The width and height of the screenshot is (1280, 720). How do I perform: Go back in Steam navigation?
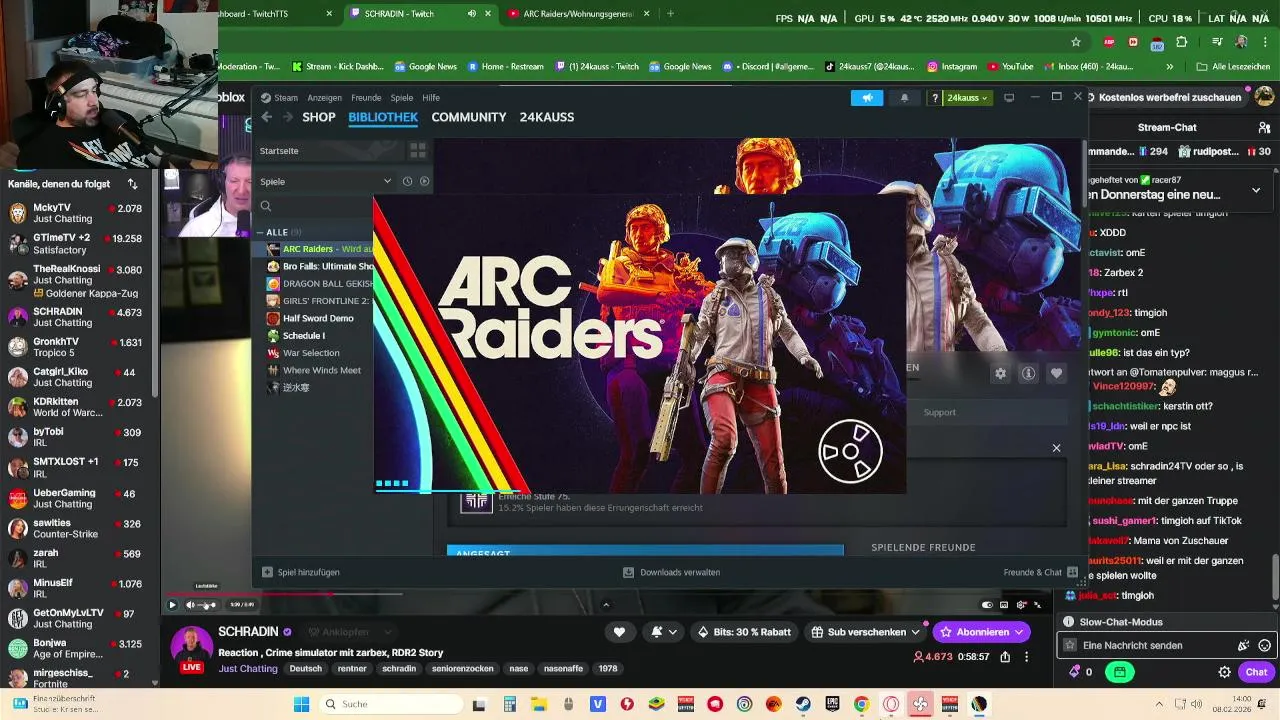[267, 117]
